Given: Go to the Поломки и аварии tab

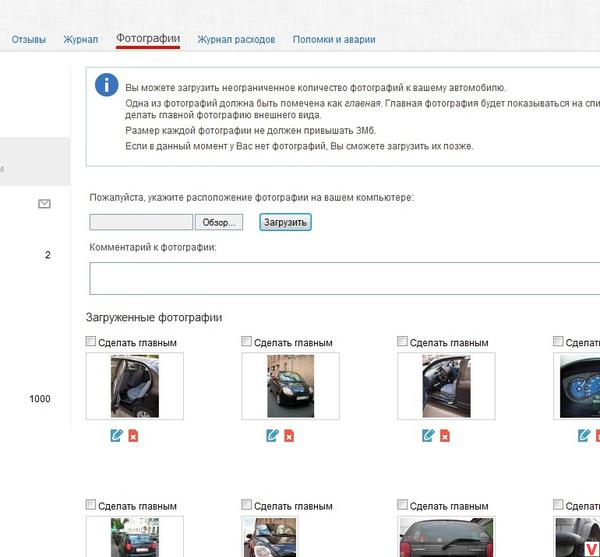Looking at the screenshot, I should click(334, 39).
